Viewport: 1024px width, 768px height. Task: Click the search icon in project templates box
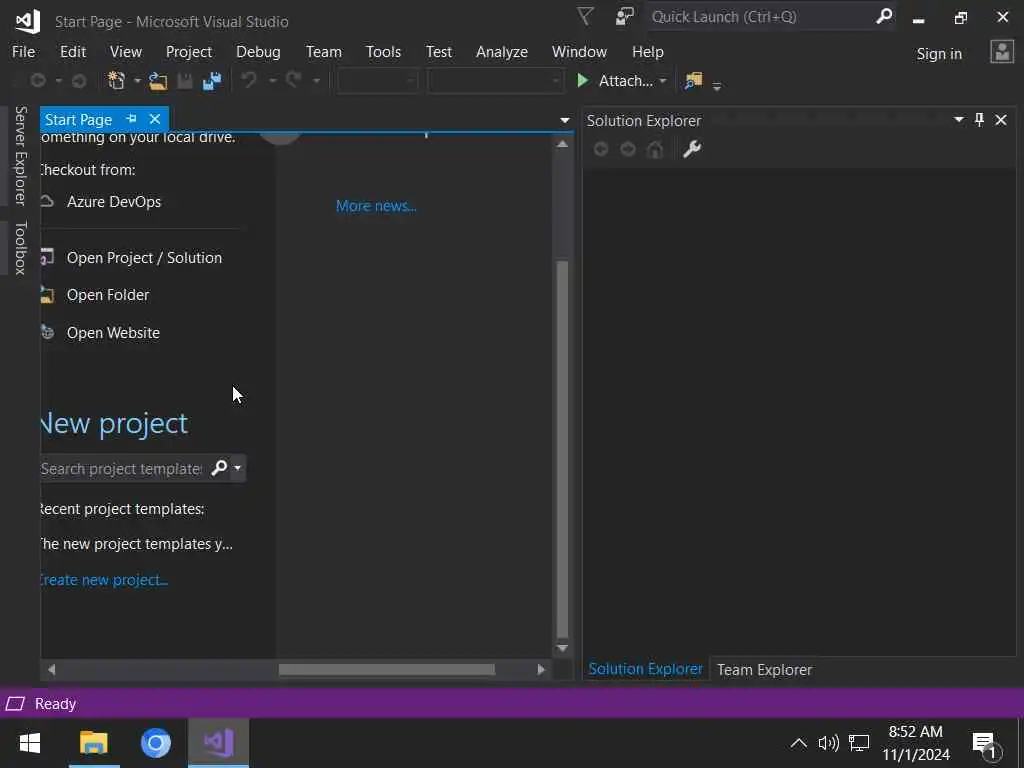point(219,468)
